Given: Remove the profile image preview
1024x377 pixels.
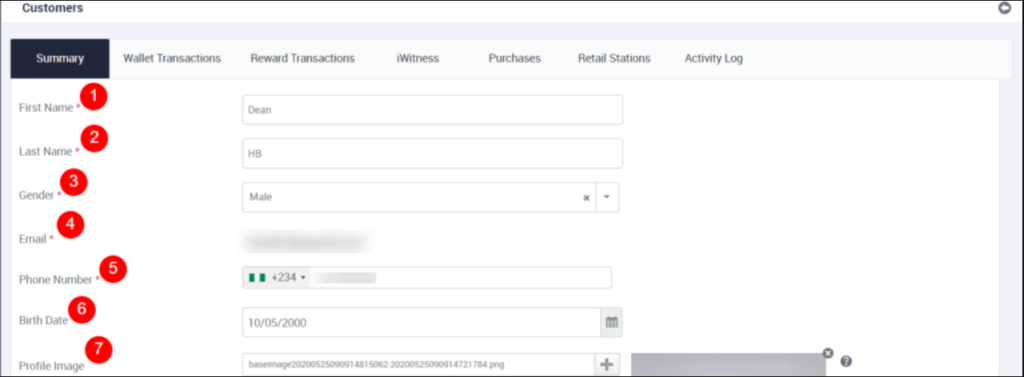Looking at the screenshot, I should tap(828, 353).
